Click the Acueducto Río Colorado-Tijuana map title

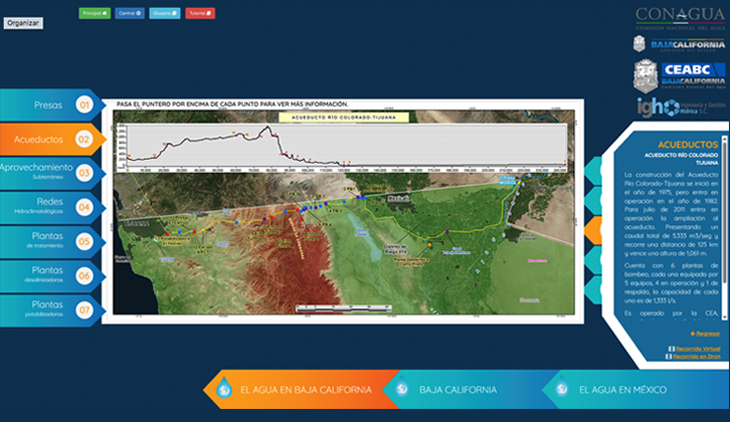coord(344,117)
